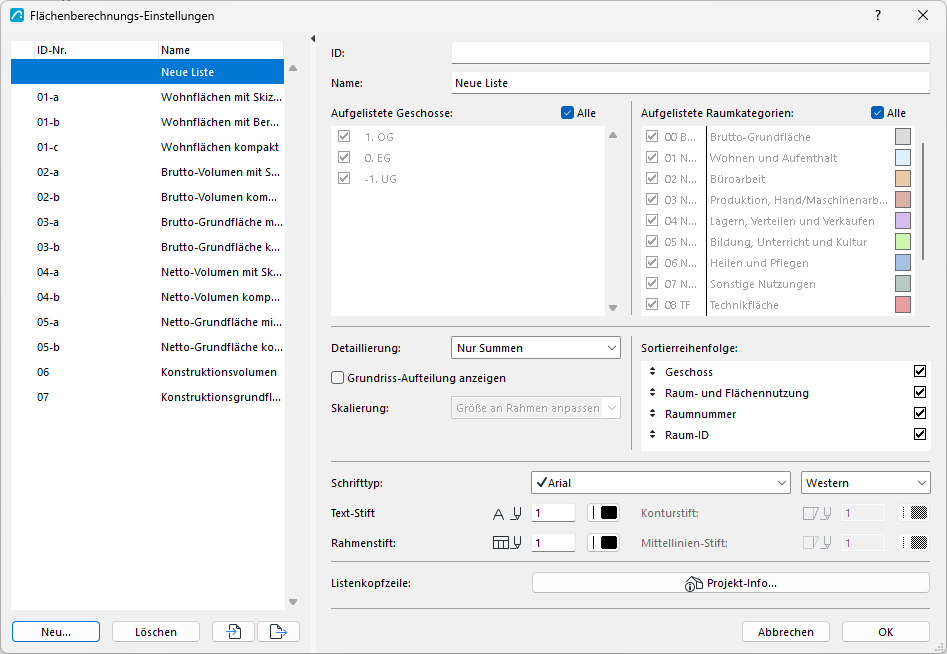This screenshot has height=654, width=947.
Task: Click the Neu... button
Action: 56,632
